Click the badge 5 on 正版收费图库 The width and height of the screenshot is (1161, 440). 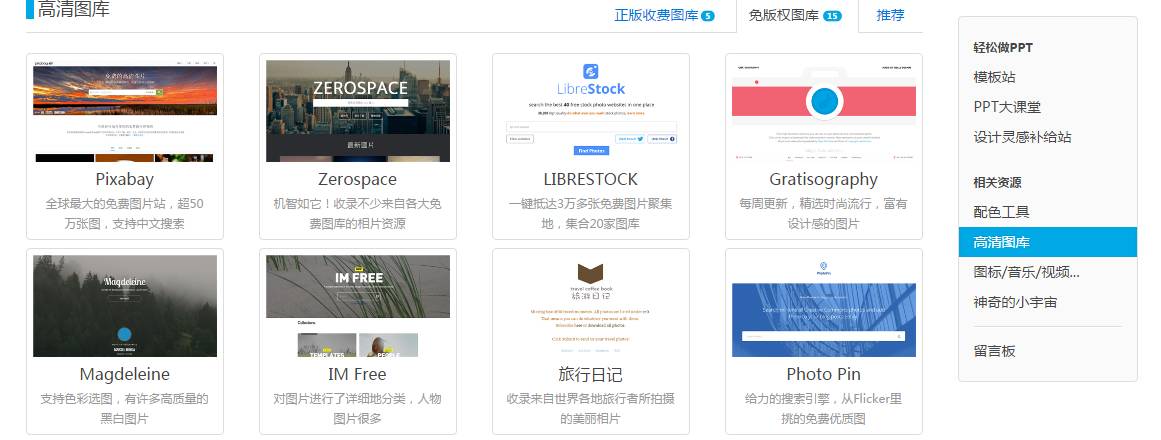(x=707, y=16)
